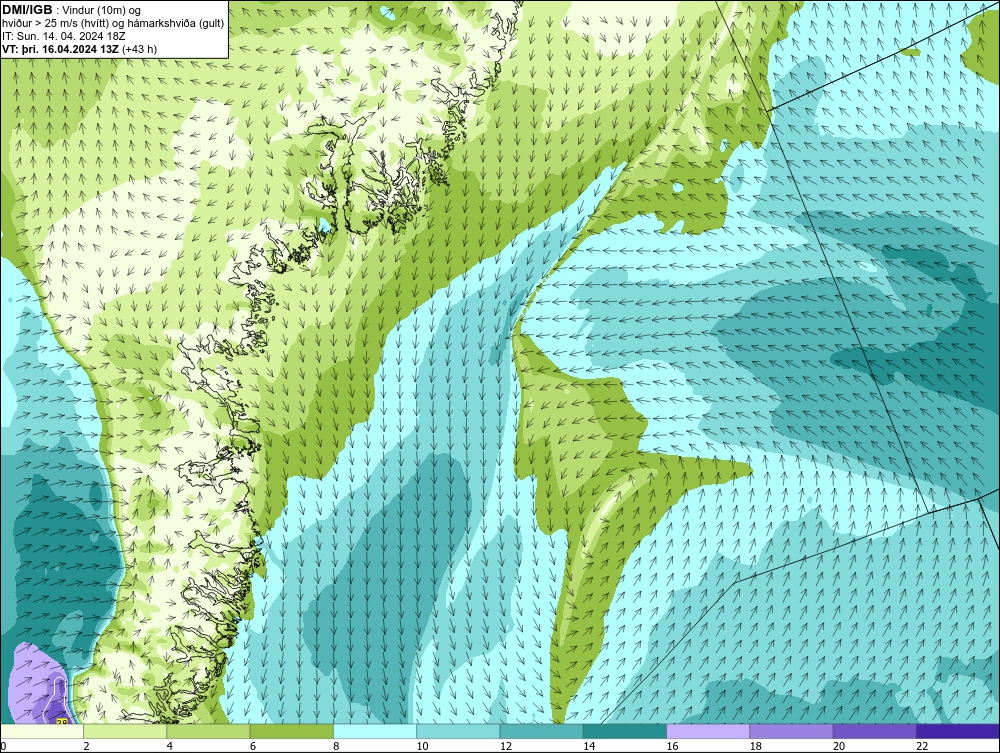Viewport: 1000px width, 753px height.
Task: Click the legend scale label '20'
Action: (839, 747)
